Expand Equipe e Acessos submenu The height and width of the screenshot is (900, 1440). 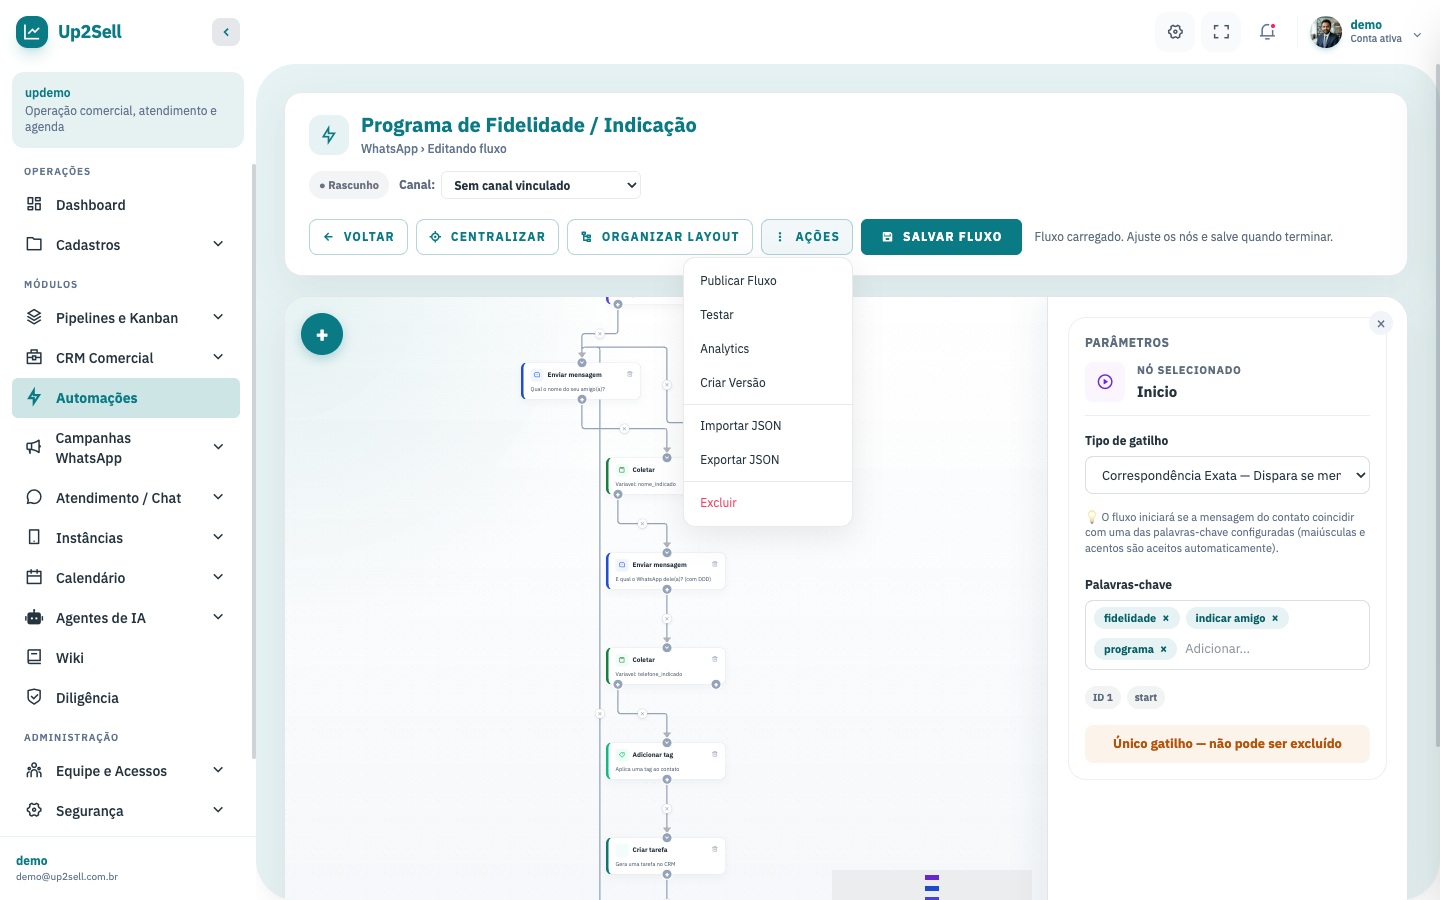pos(218,770)
